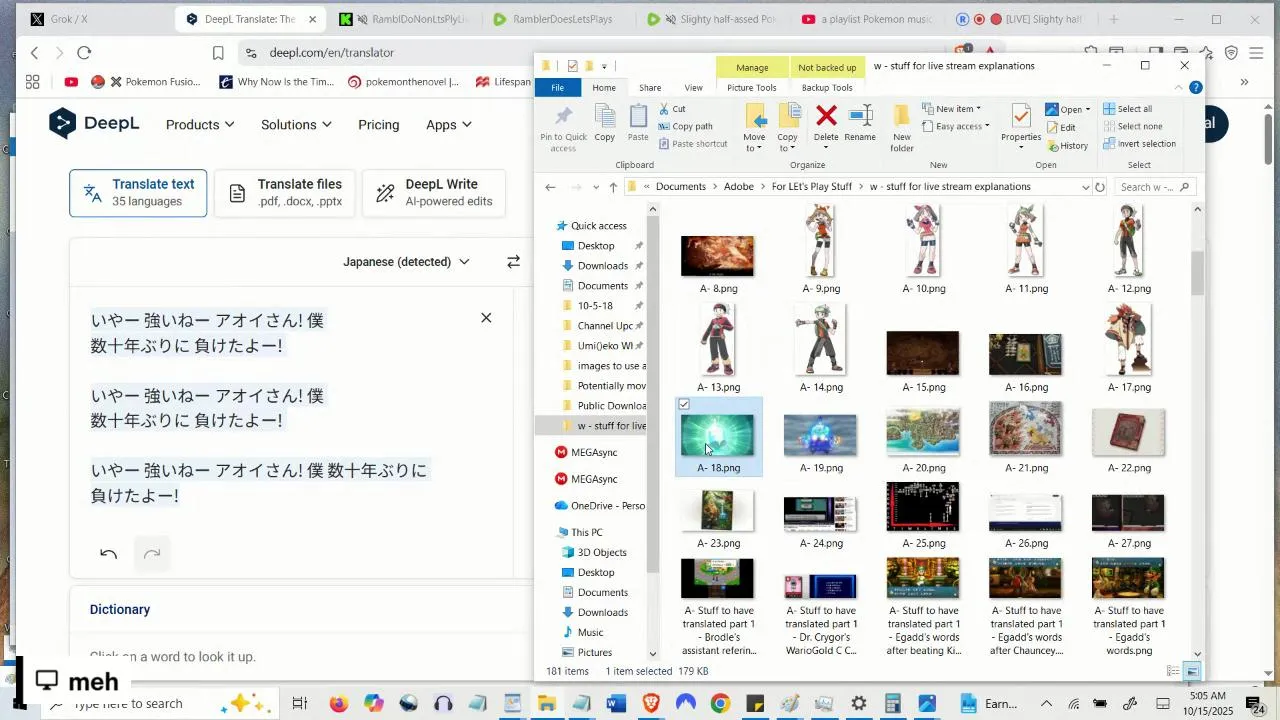
Task: Select Translate files tab in DeepL
Action: pyautogui.click(x=285, y=193)
